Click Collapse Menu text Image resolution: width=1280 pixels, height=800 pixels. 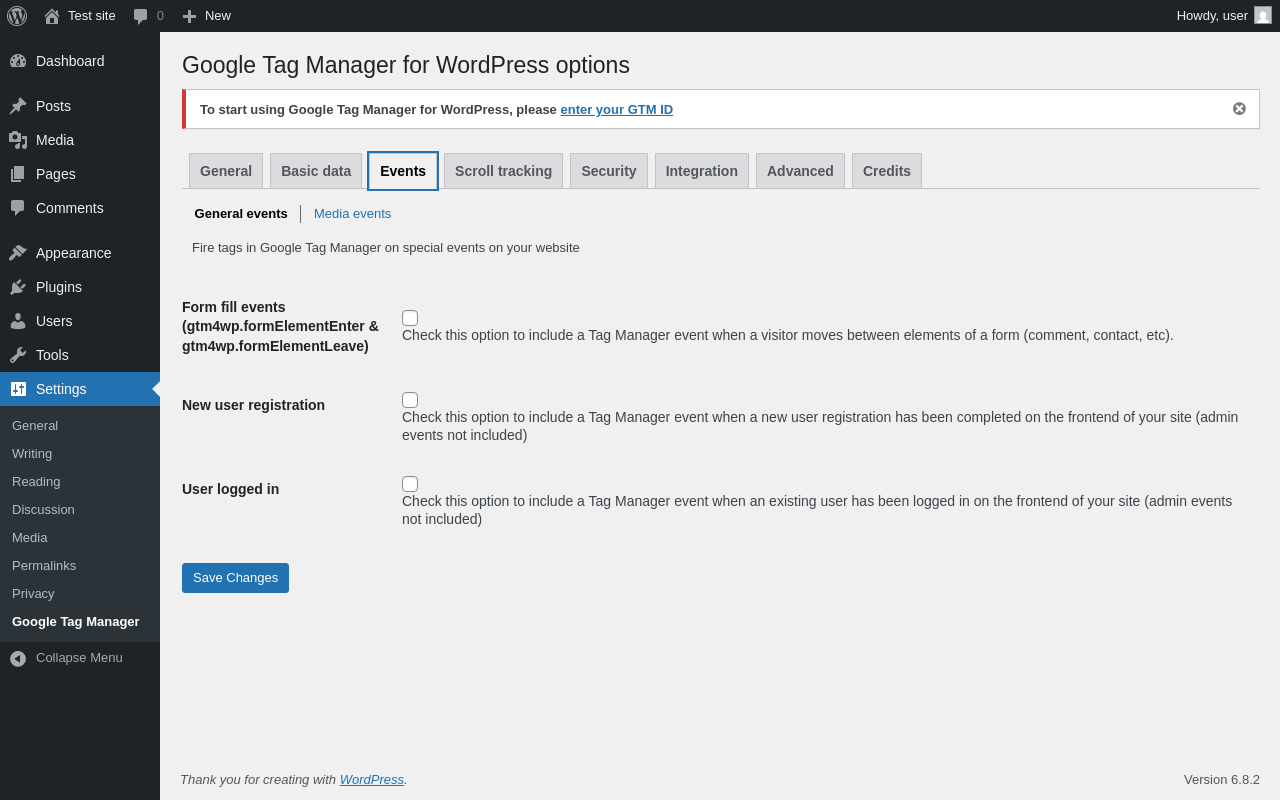pyautogui.click(x=79, y=658)
